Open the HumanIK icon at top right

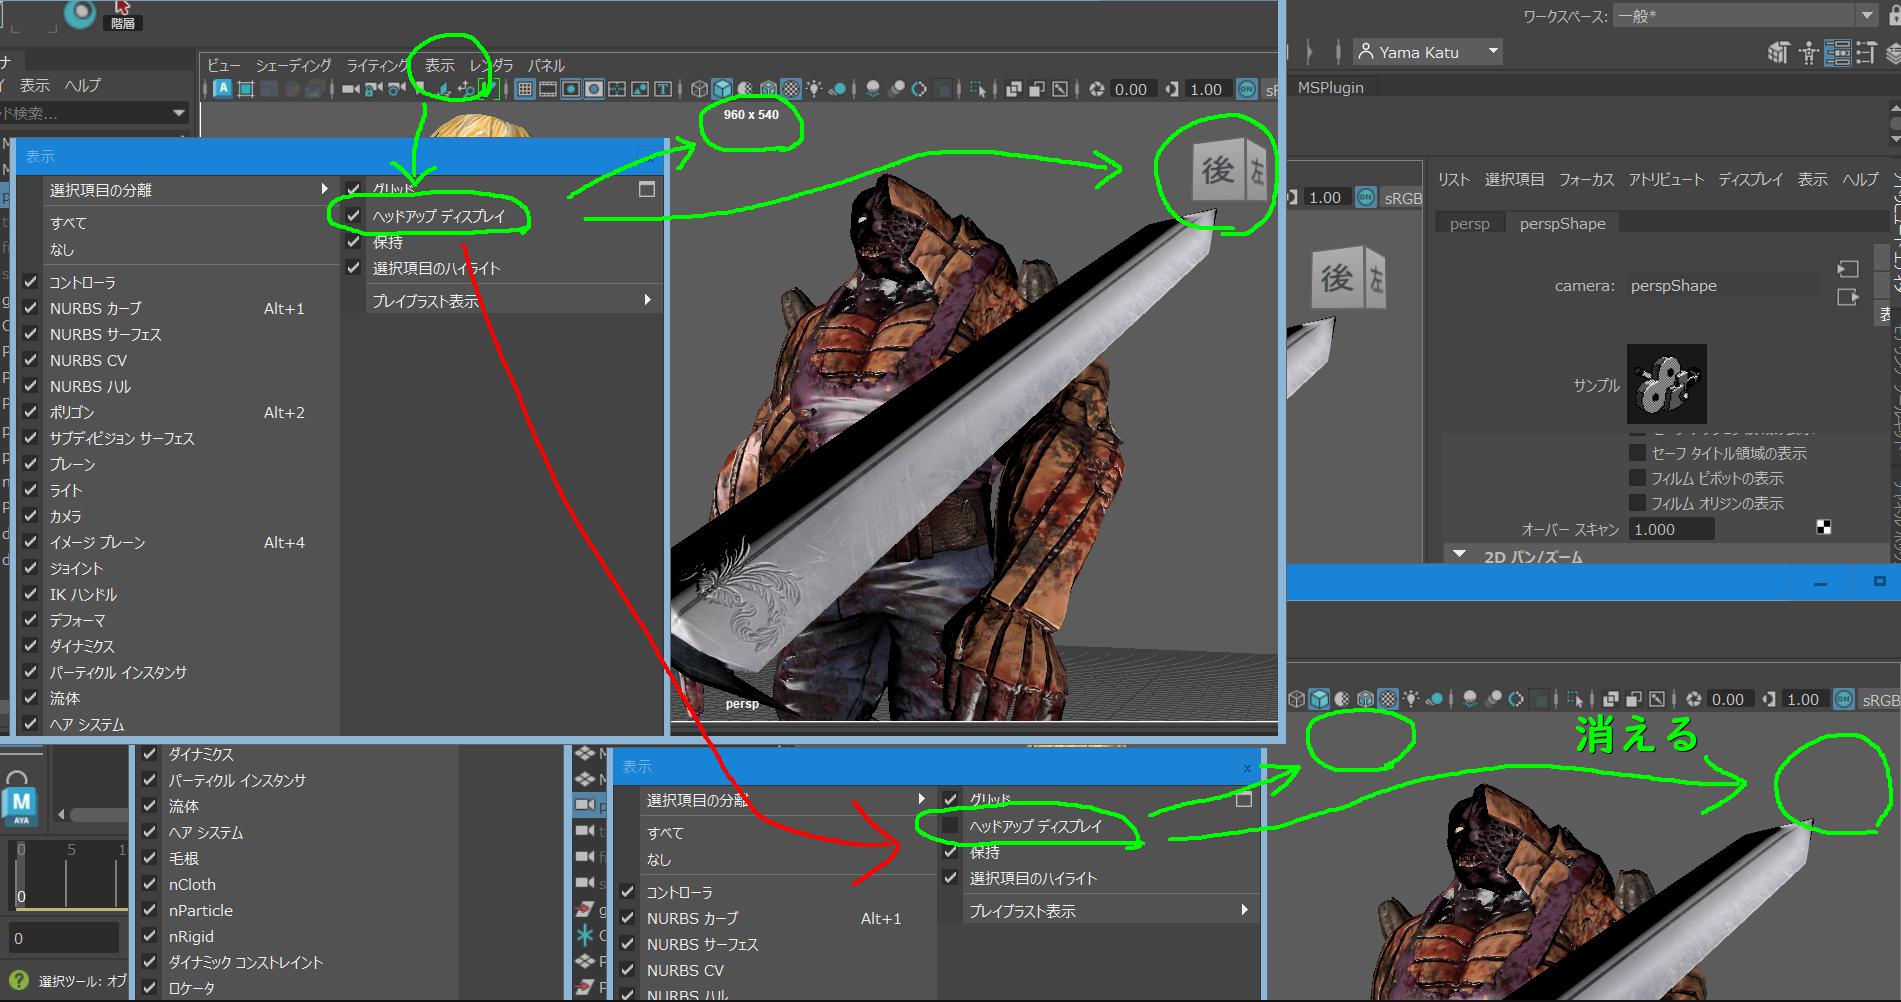coord(1808,52)
